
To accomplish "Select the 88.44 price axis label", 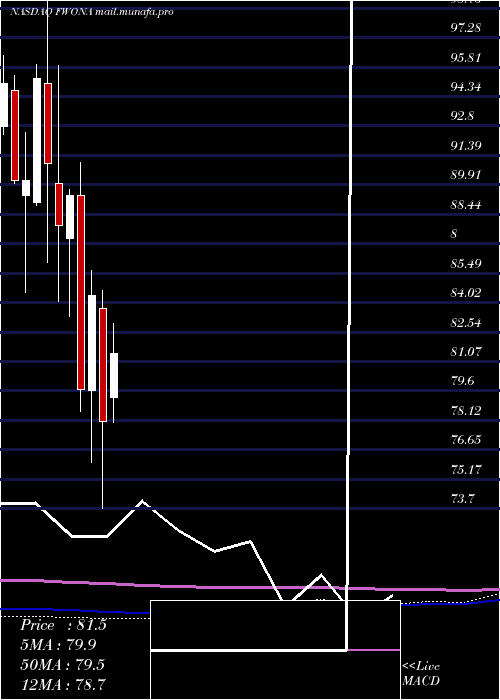I will 466,205.
